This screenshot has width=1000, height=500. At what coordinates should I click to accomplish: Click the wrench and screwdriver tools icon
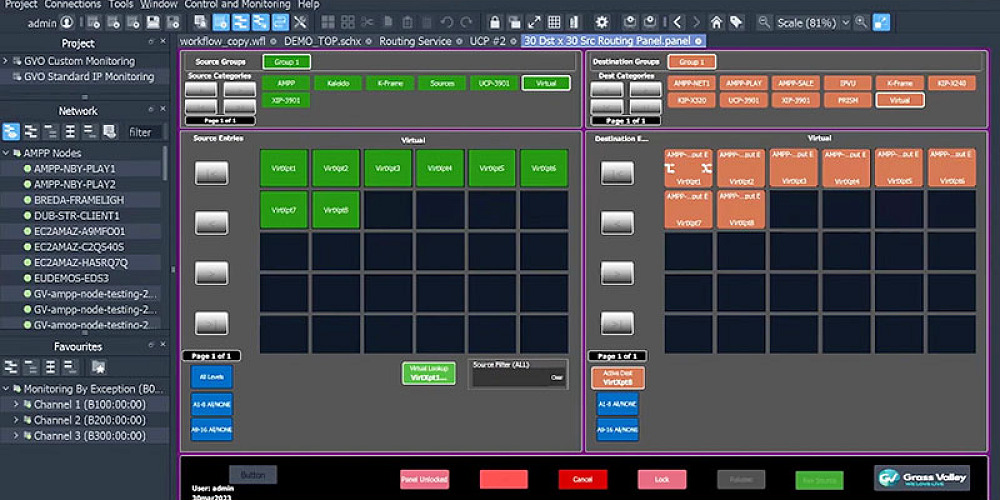301,22
